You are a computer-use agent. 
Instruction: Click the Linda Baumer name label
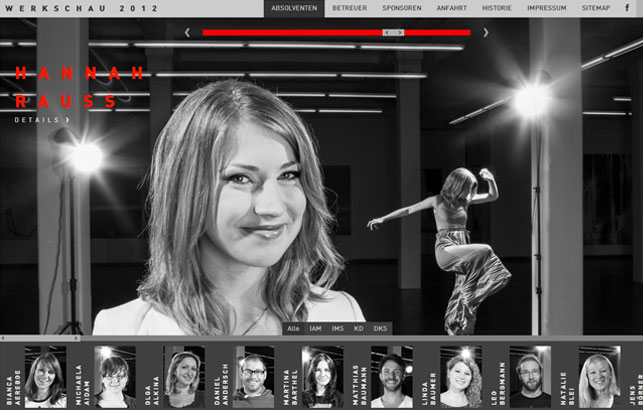[429, 389]
